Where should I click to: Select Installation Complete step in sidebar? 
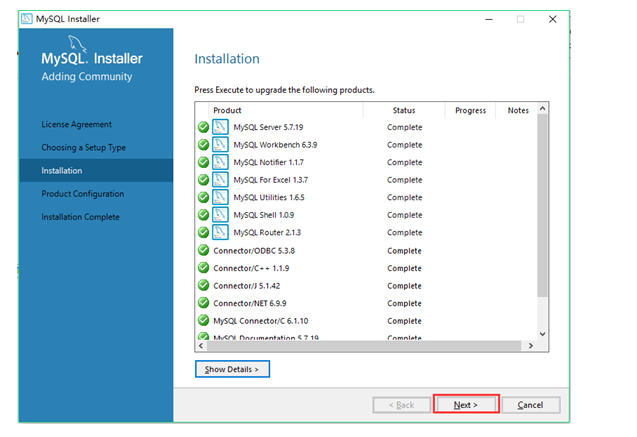coord(80,217)
